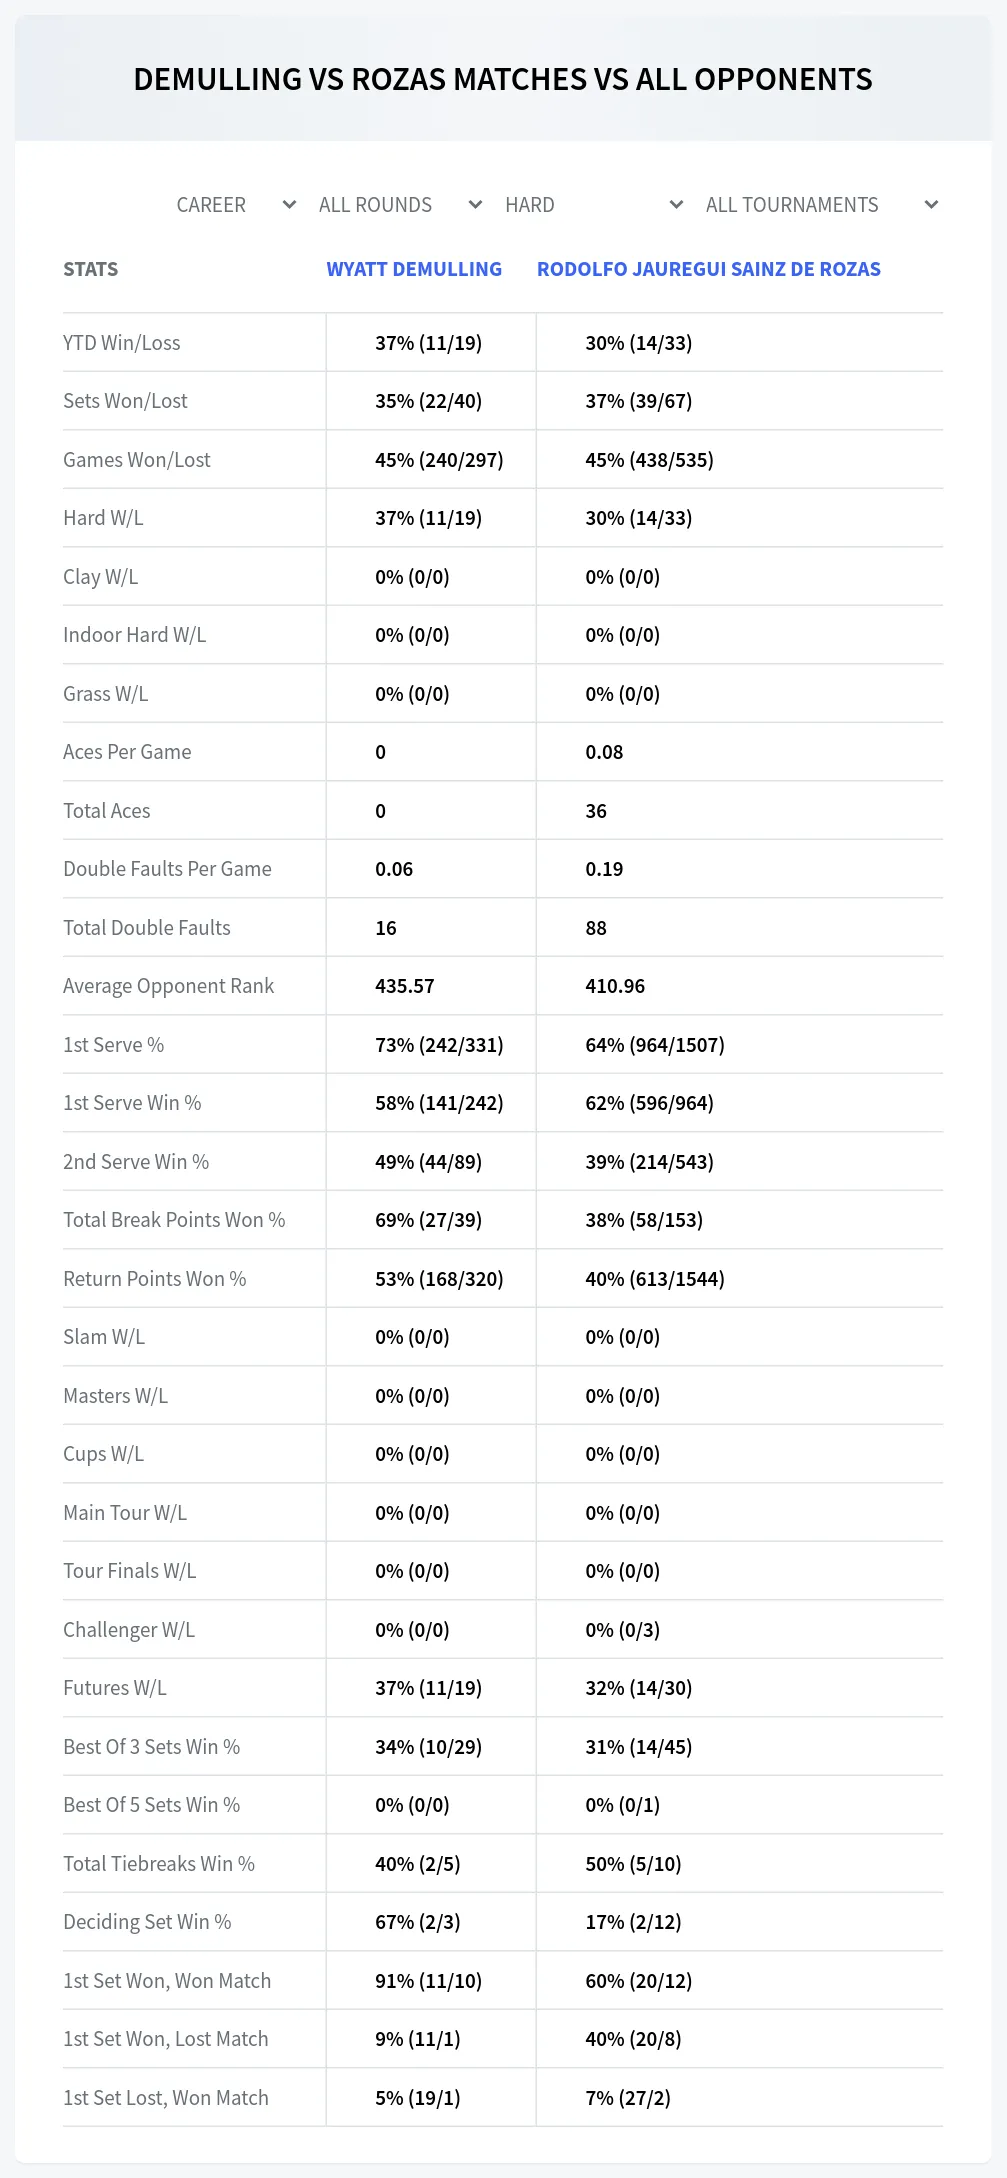The image size is (1007, 2178).
Task: Open the ALL ROUNDS dropdown
Action: tap(400, 205)
